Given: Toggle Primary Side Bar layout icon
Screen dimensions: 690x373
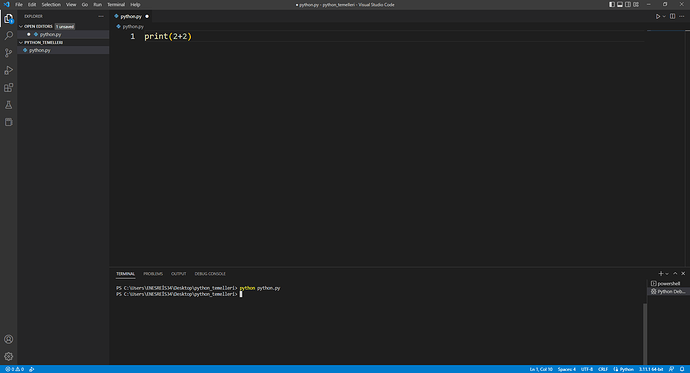Looking at the screenshot, I should click(x=612, y=4).
